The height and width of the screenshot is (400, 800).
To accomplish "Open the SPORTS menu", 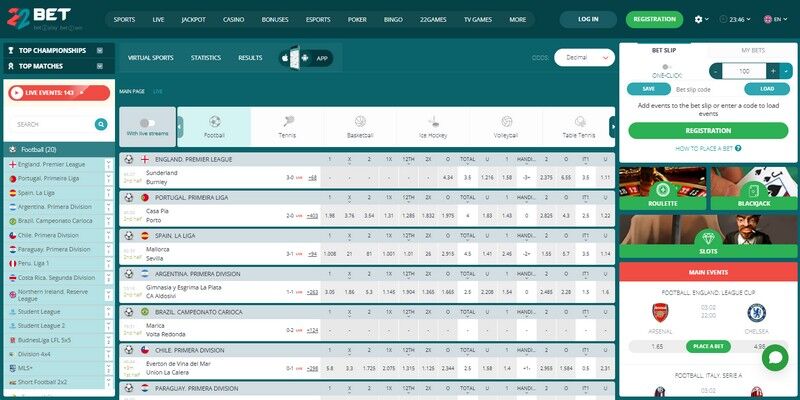I will [x=124, y=19].
